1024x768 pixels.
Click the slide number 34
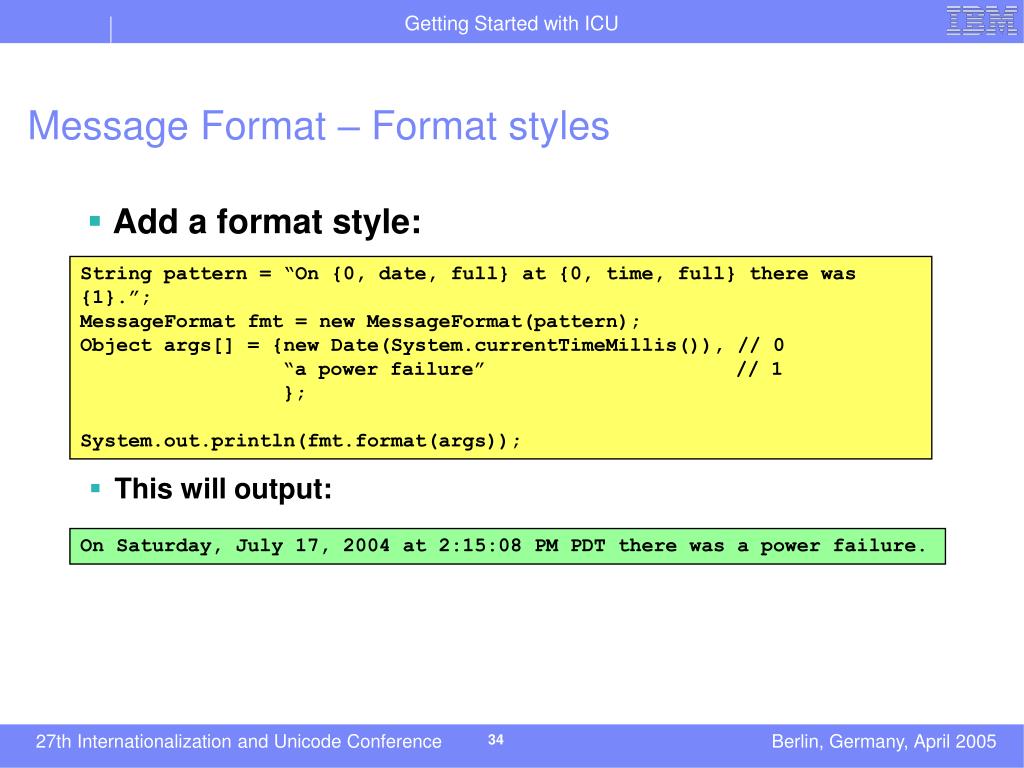click(496, 740)
